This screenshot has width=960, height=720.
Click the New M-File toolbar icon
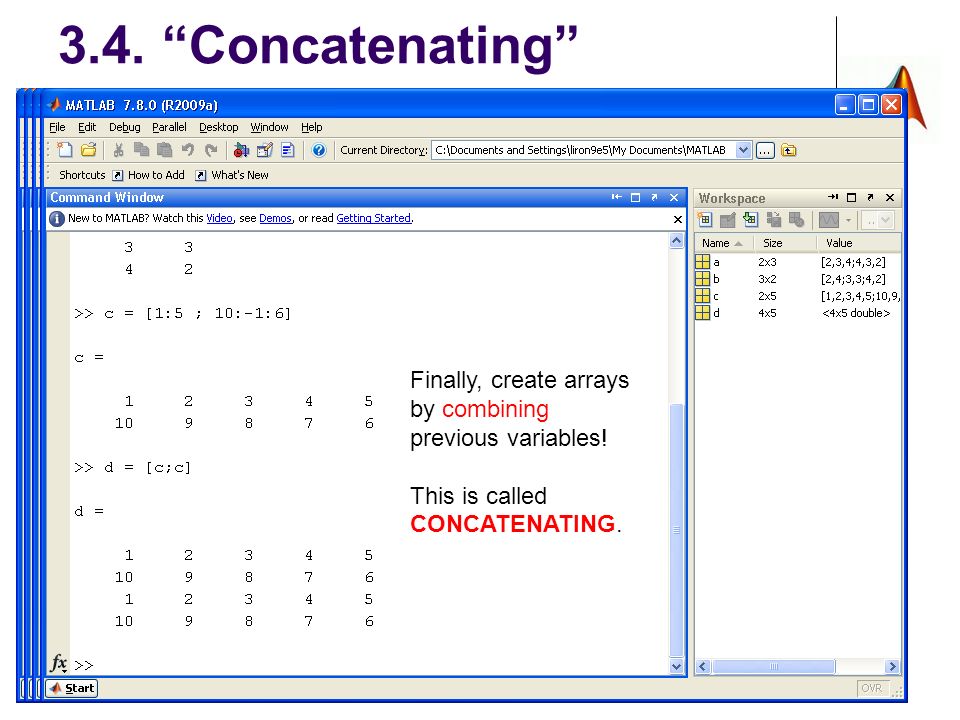[x=64, y=150]
